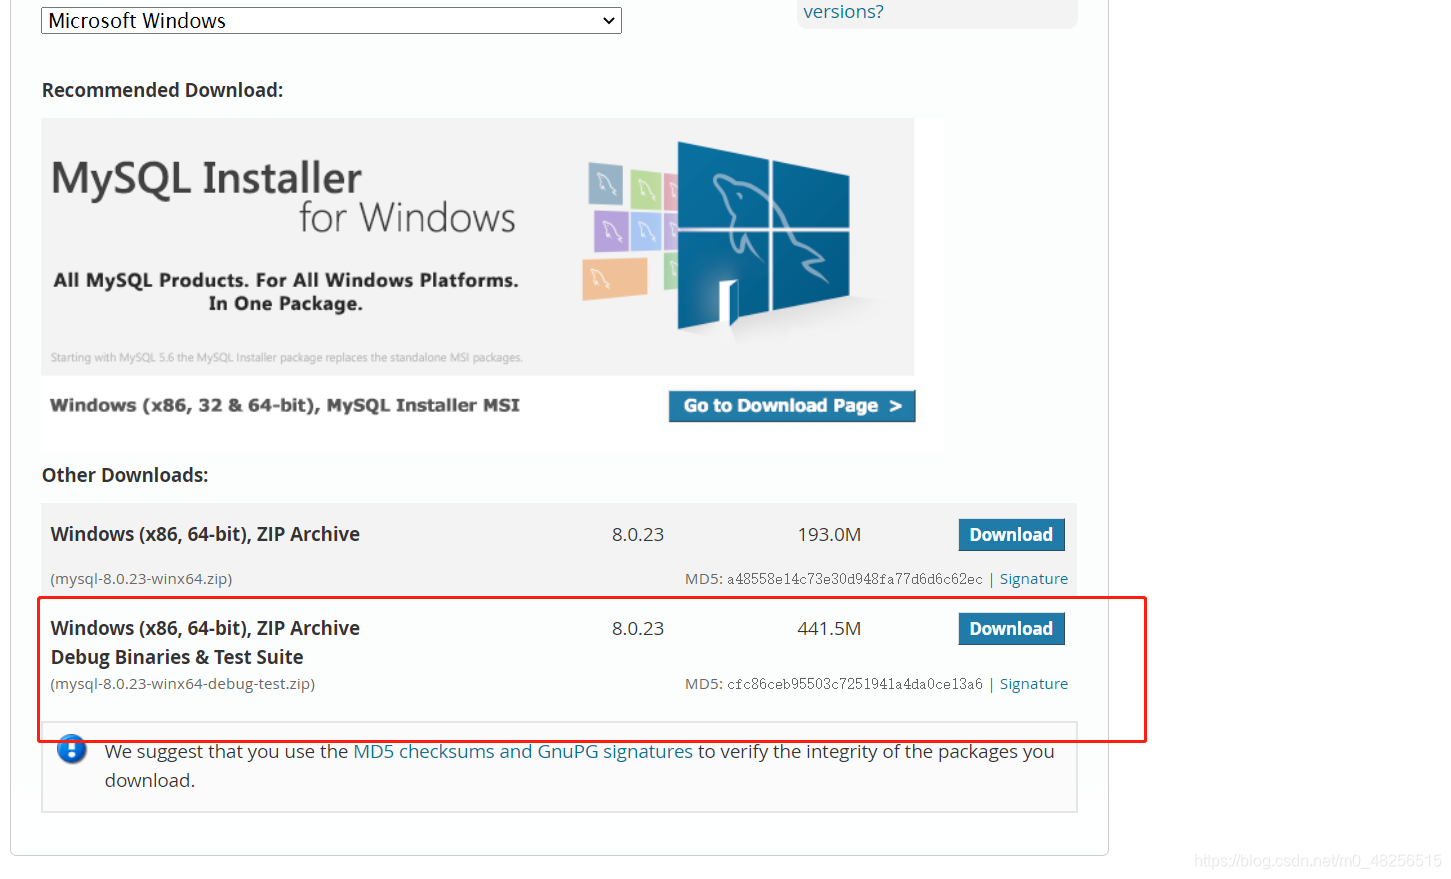Select filename (mysql-8.0.23-winx64.zip) text
Viewport: 1451px width, 879px height.
pyautogui.click(x=141, y=579)
